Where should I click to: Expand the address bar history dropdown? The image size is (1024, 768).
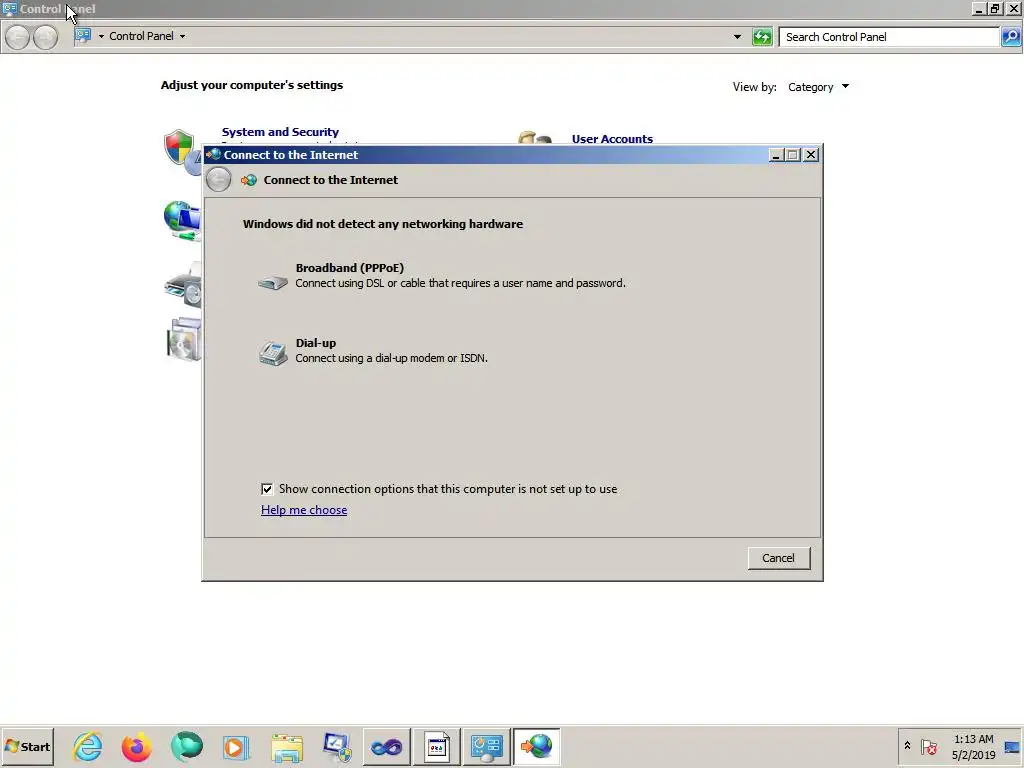point(737,37)
